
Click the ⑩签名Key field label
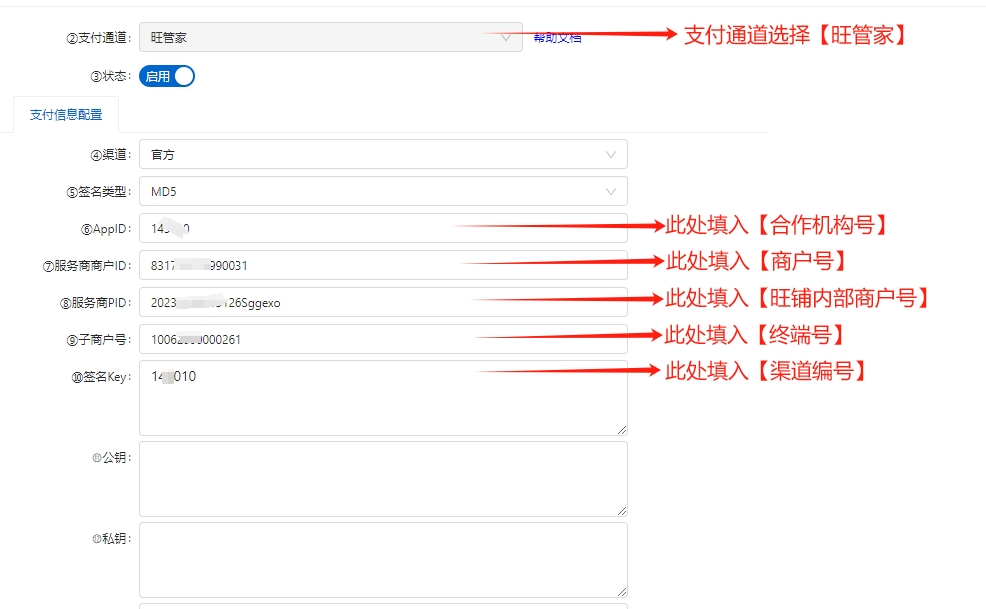[101, 377]
